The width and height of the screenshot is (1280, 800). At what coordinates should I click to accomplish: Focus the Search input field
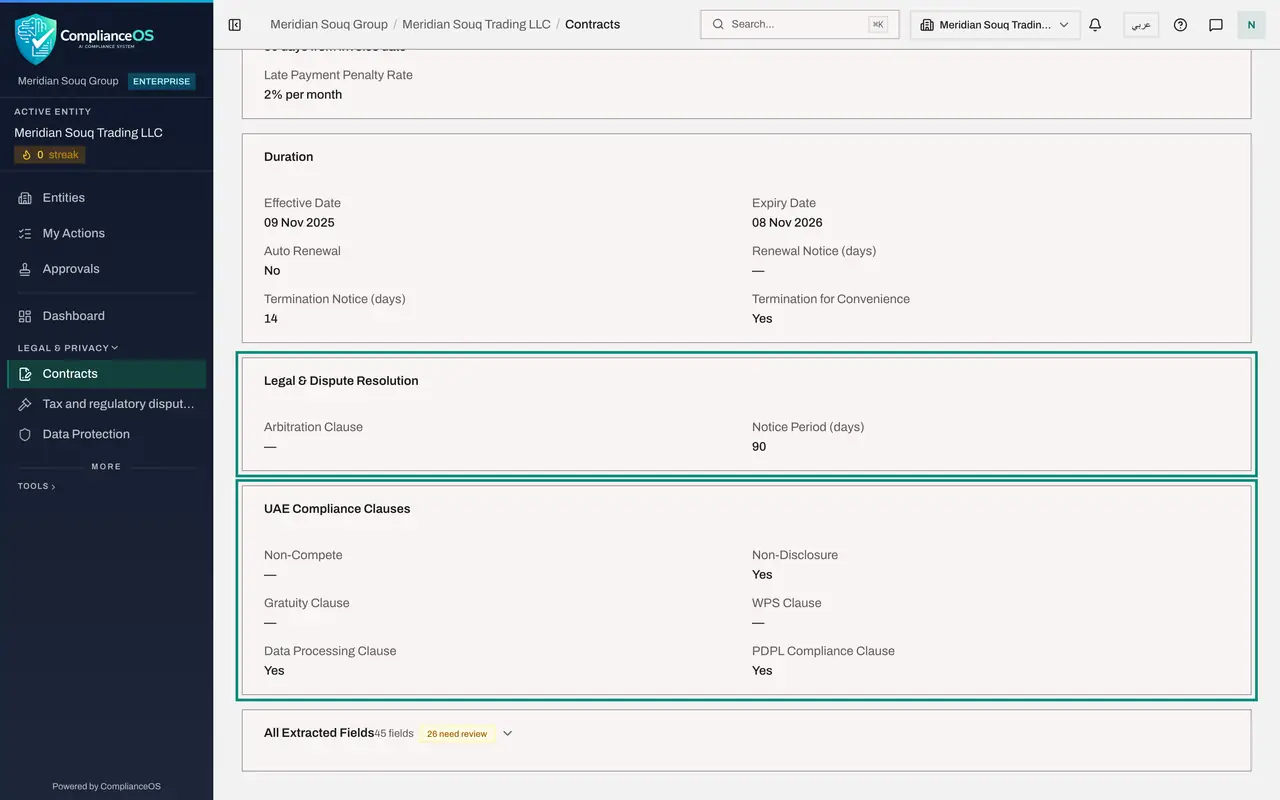click(x=799, y=24)
